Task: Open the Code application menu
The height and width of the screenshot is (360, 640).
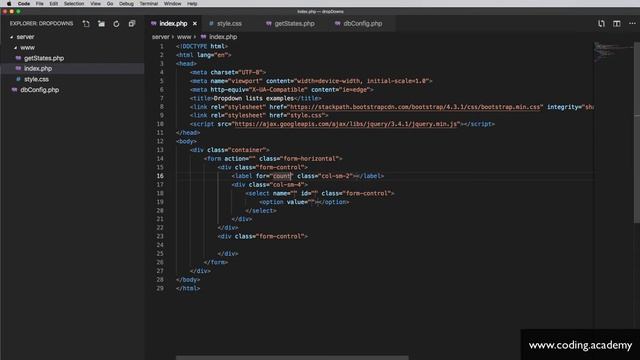Action: (x=24, y=3)
